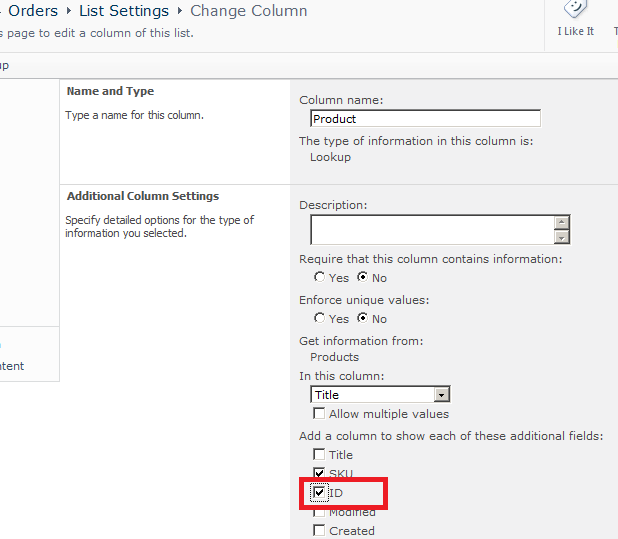Select Yes for require column information
Screen dimensions: 618x539
coord(320,277)
